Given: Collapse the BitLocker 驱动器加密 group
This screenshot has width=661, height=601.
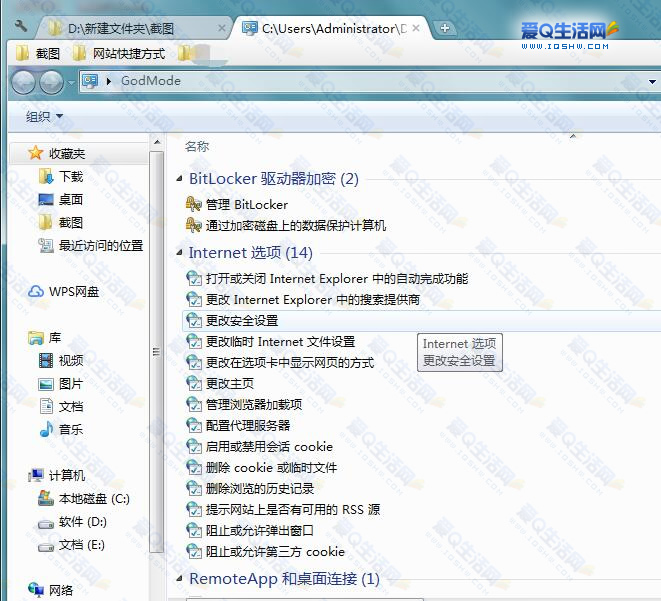Looking at the screenshot, I should (x=179, y=179).
